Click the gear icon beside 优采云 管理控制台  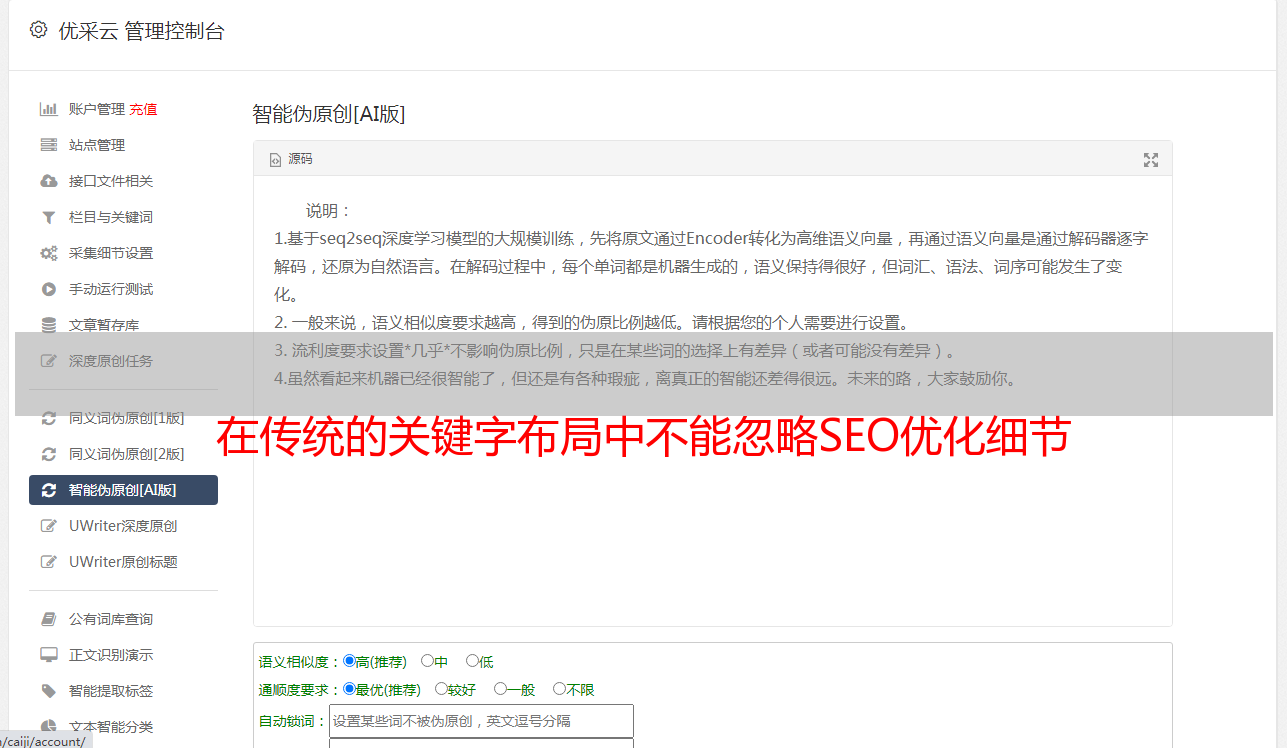[x=38, y=30]
